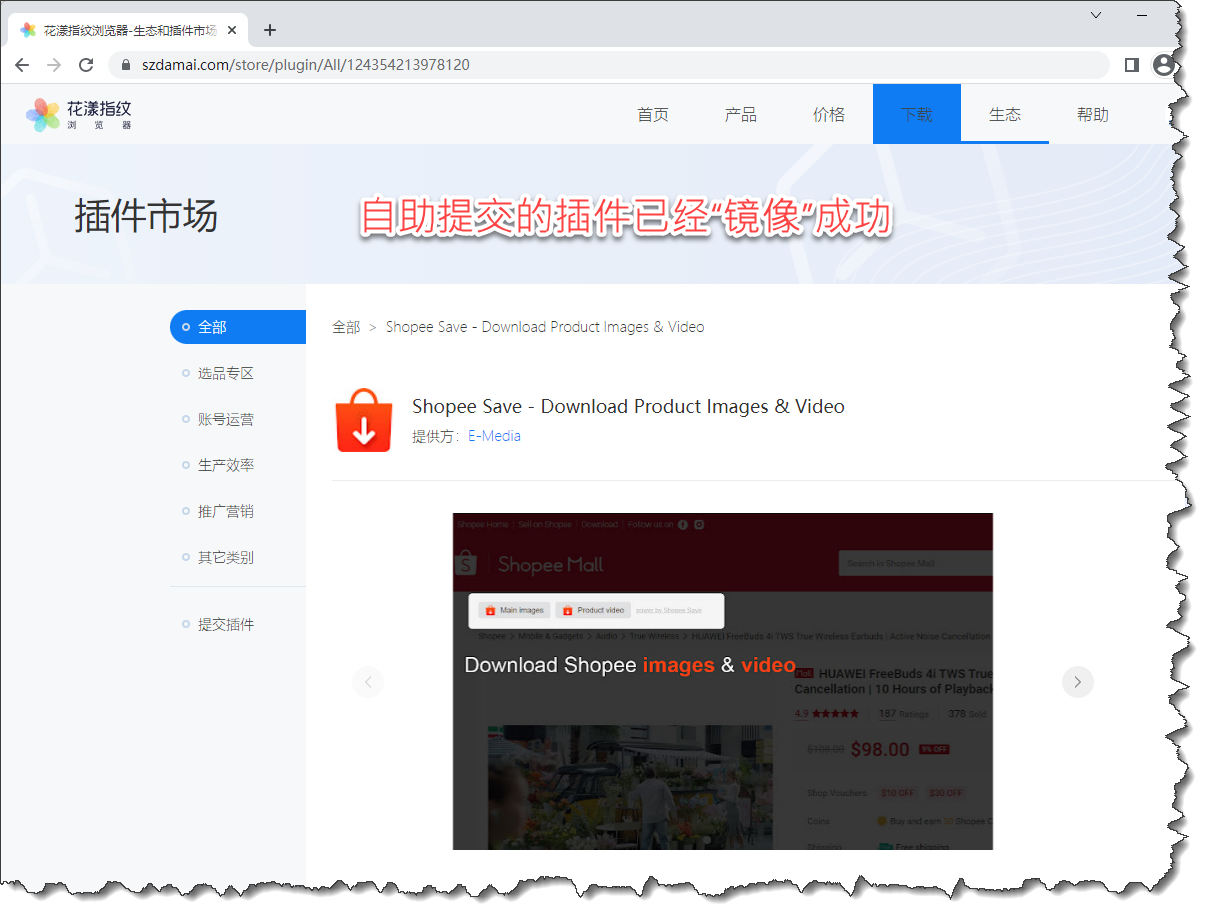Show the previous screenshot in the carousel
Viewport: 1212px width, 922px height.
[368, 682]
